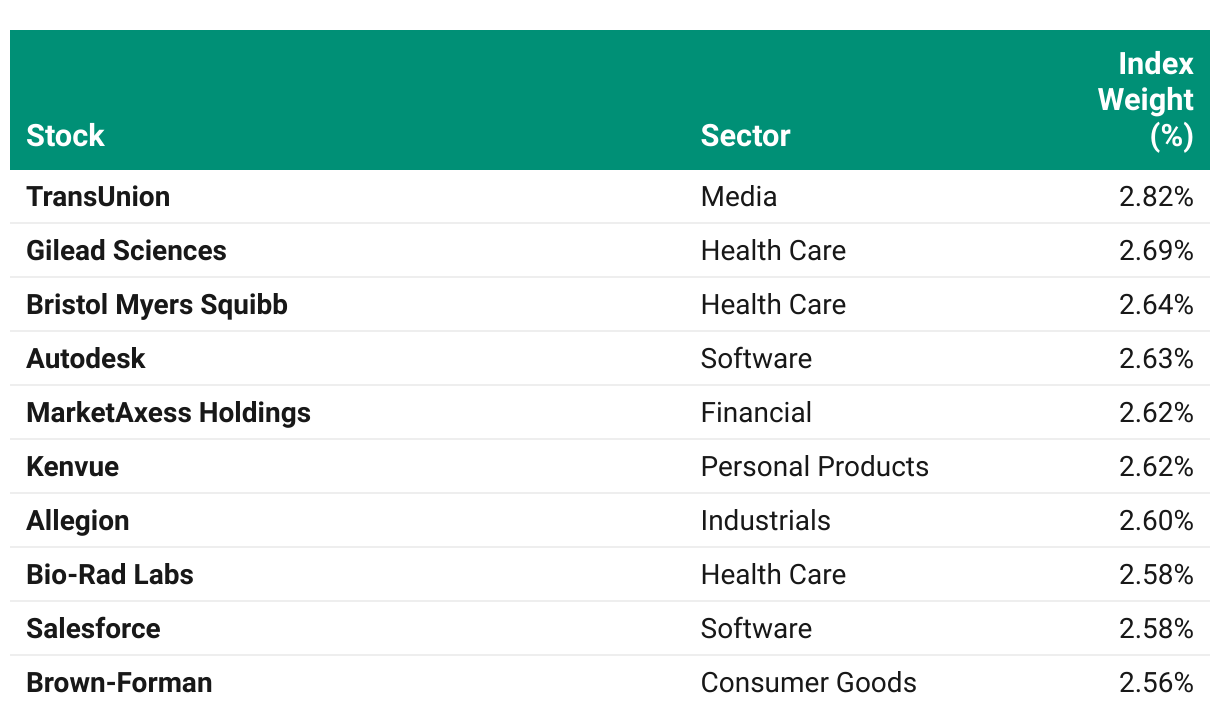1220x718 pixels.
Task: Select the Kenvue stock name
Action: [x=72, y=466]
